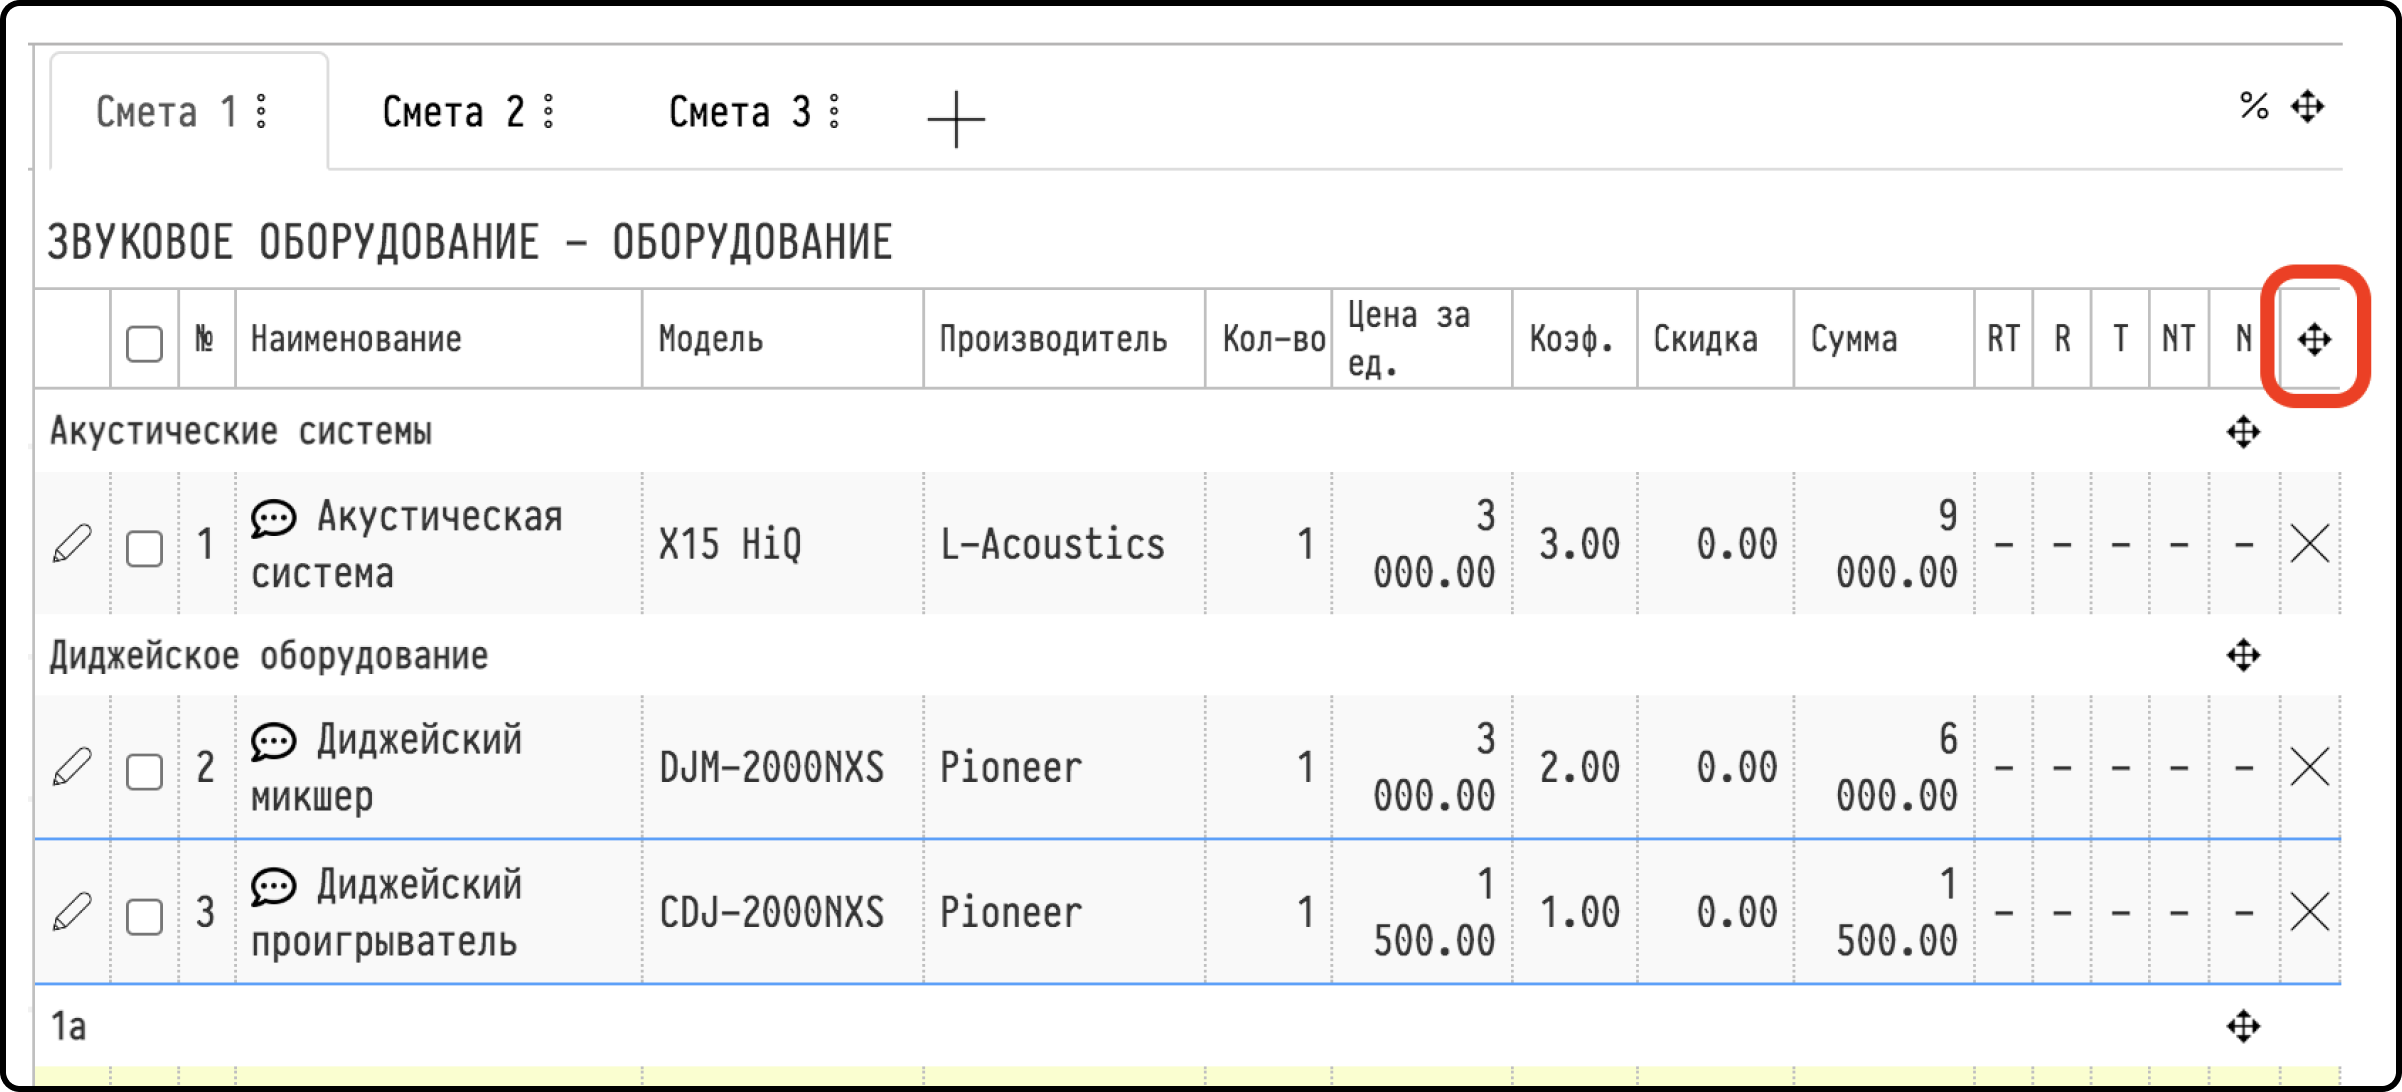This screenshot has width=2402, height=1092.
Task: Click edit pencil for Диджейский проигрыватель row
Action: [72, 912]
